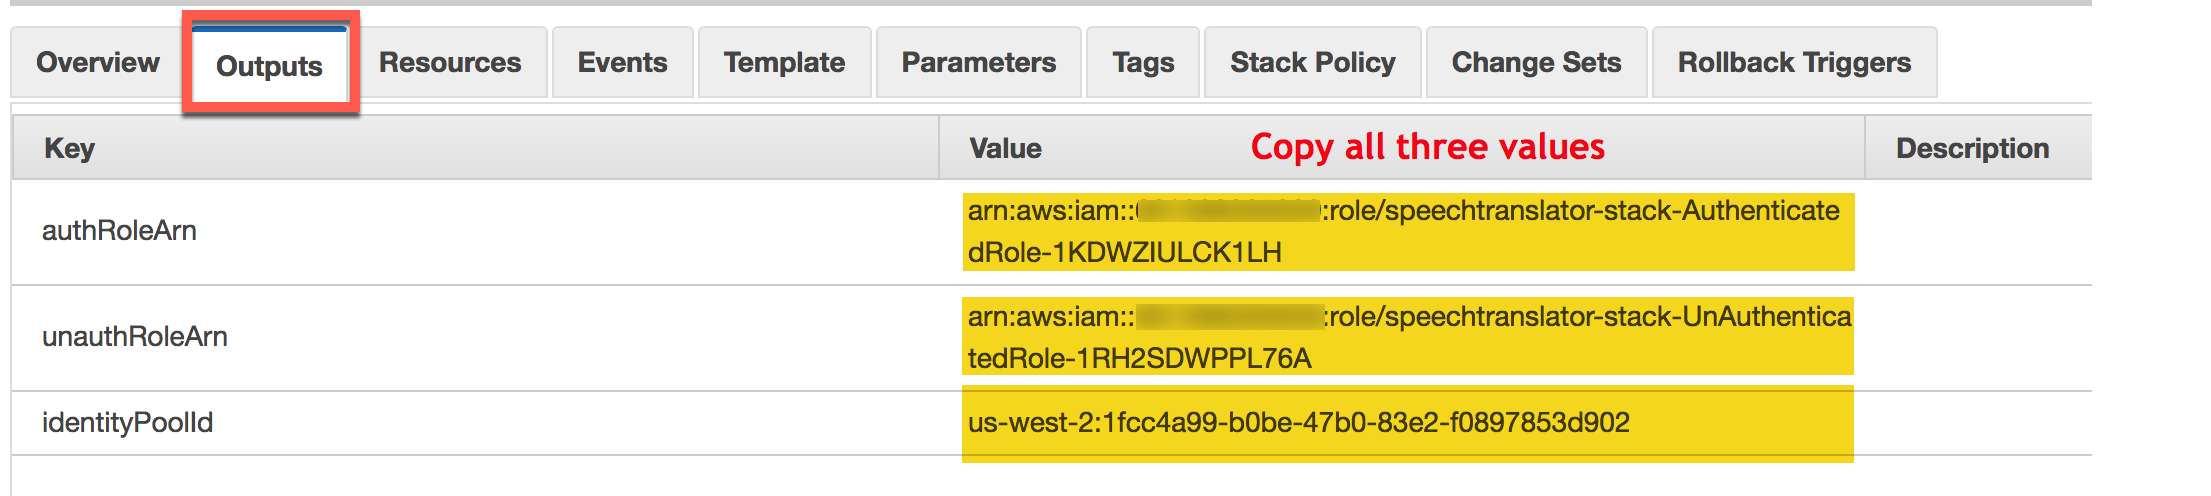The image size is (2211, 496).
Task: Open the Template tab
Action: click(784, 62)
